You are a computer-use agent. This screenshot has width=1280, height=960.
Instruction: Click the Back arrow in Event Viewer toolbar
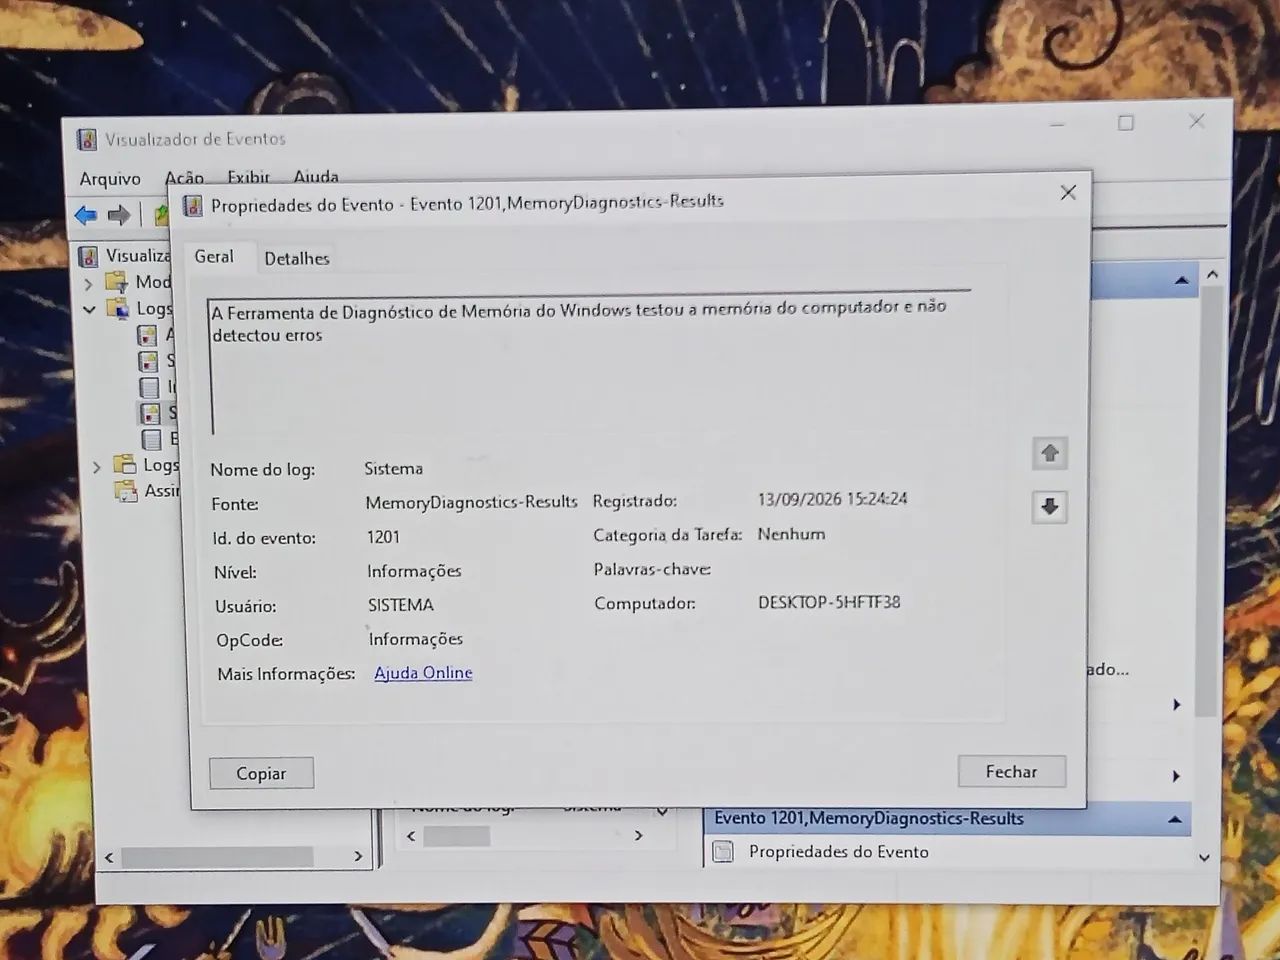86,214
